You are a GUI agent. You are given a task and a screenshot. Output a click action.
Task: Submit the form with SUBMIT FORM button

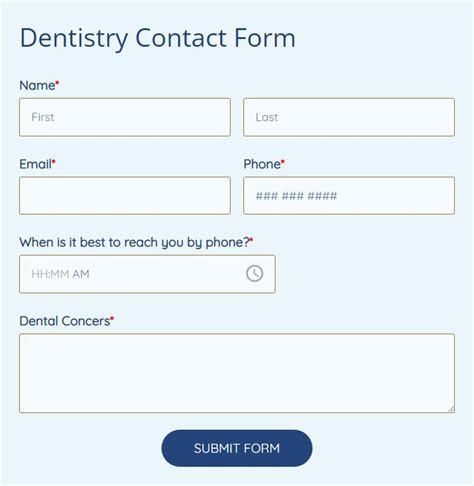coord(237,448)
